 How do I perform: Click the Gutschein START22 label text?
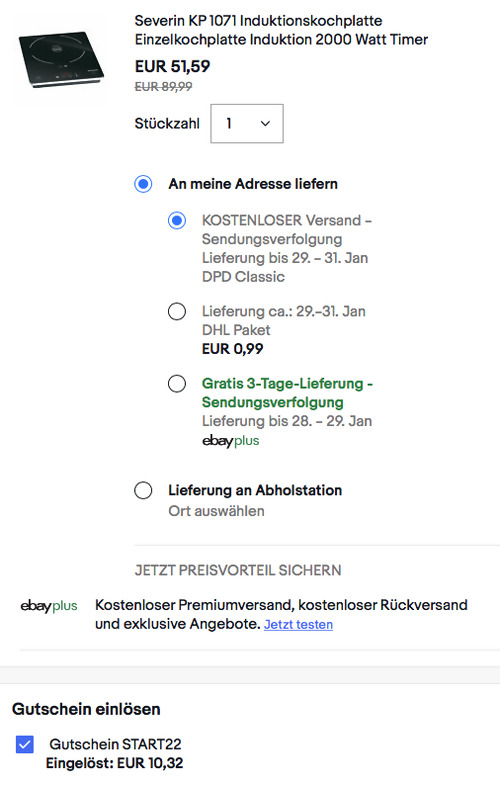(x=115, y=744)
